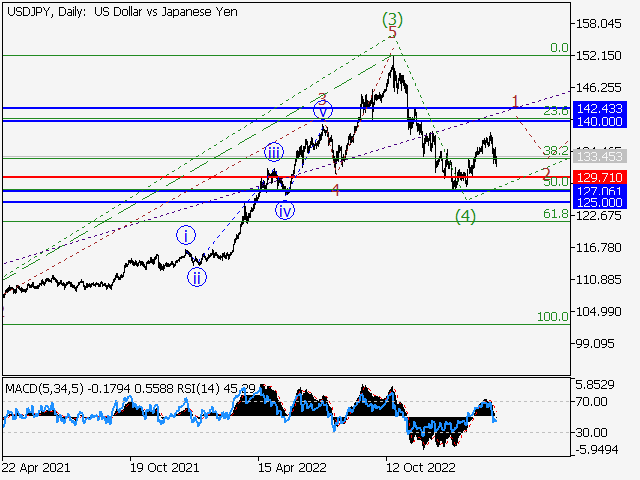Click the circled blue wave ii marker

pos(197,277)
